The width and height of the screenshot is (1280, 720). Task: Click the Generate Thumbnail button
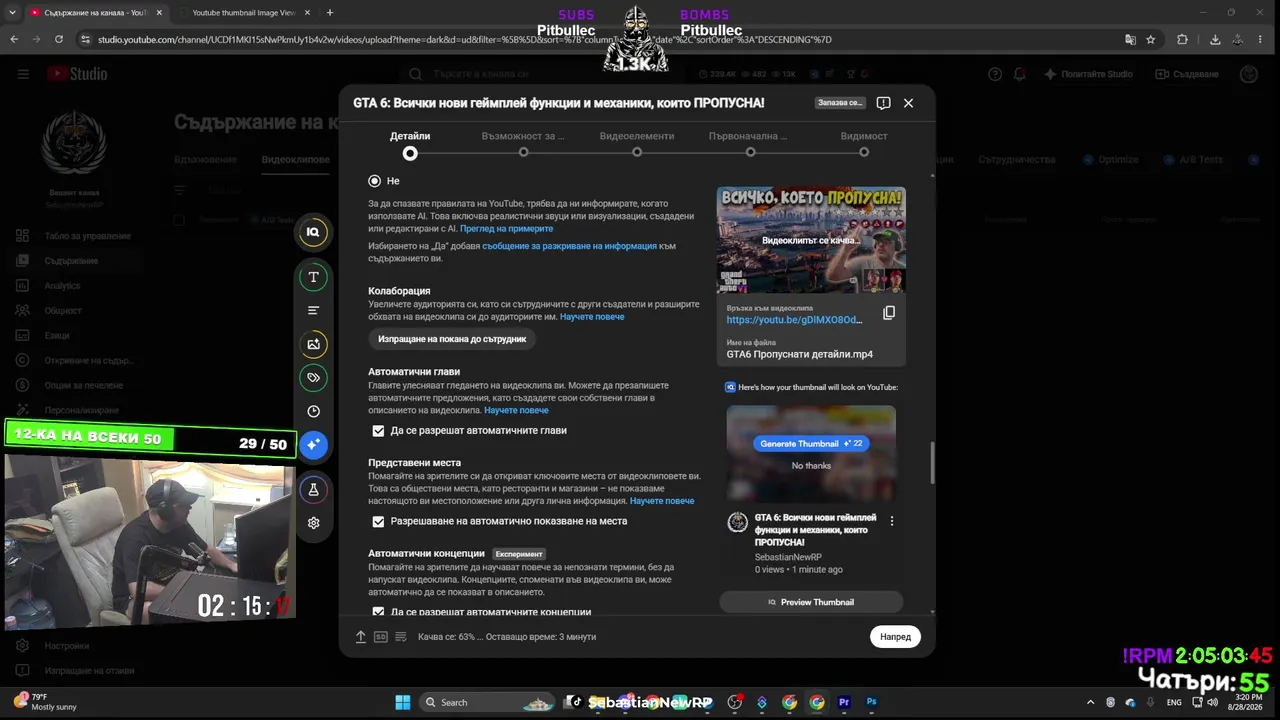point(811,444)
